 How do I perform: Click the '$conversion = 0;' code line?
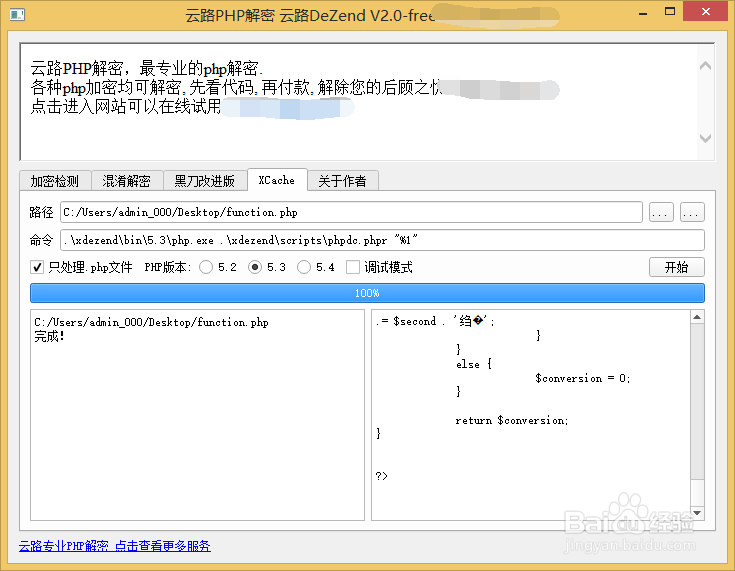[x=583, y=378]
